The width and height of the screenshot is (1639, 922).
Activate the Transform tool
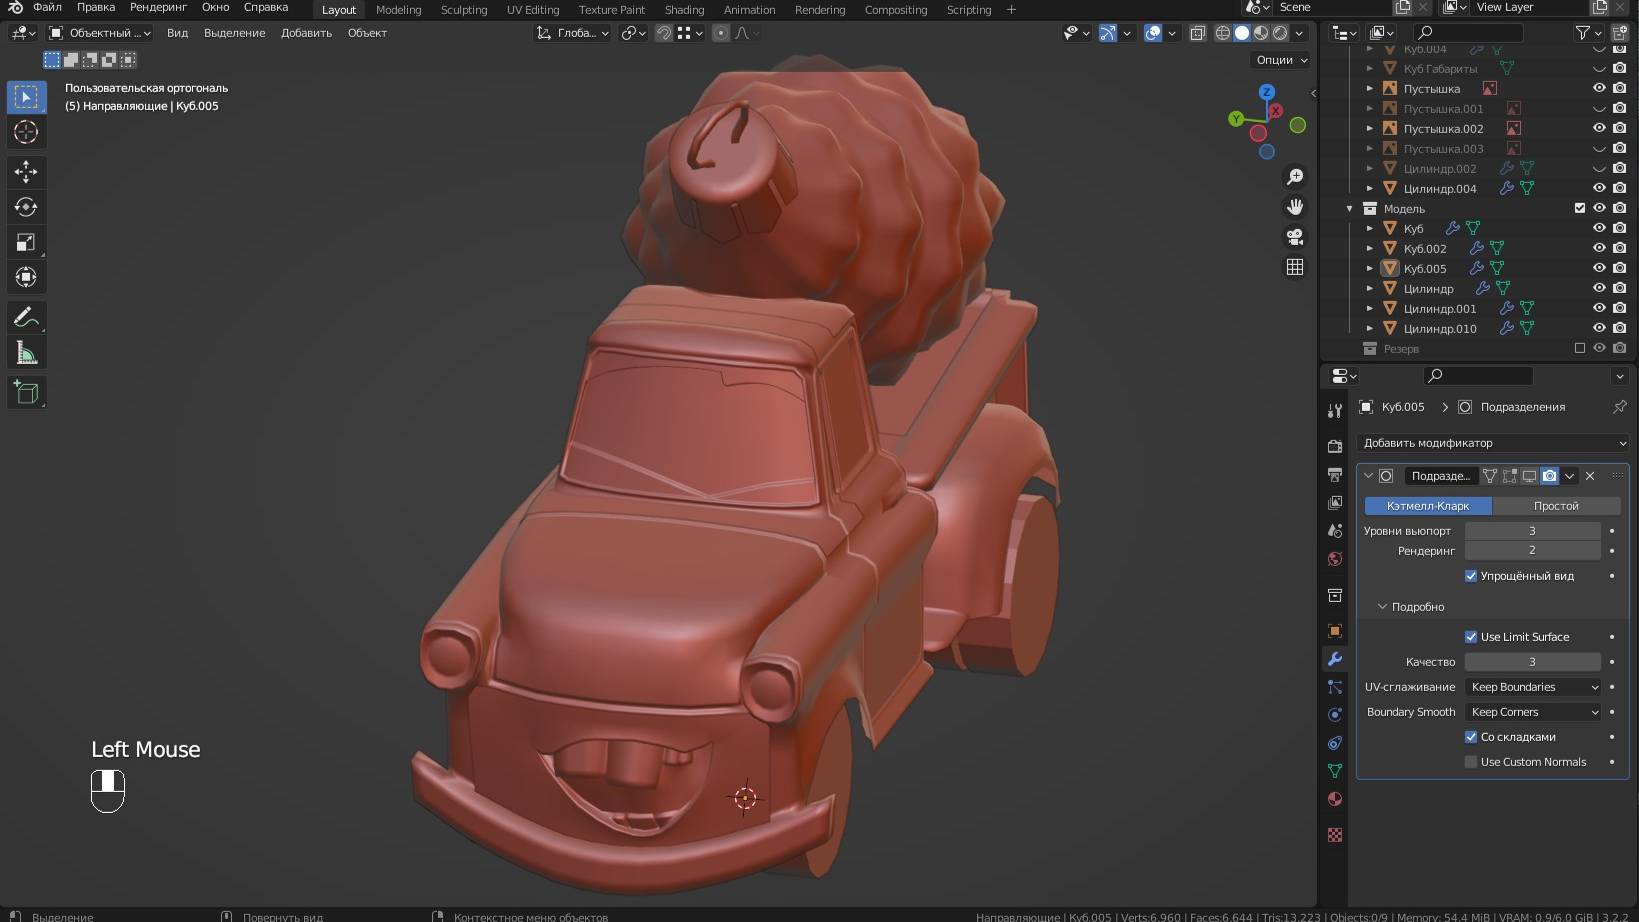(x=26, y=277)
